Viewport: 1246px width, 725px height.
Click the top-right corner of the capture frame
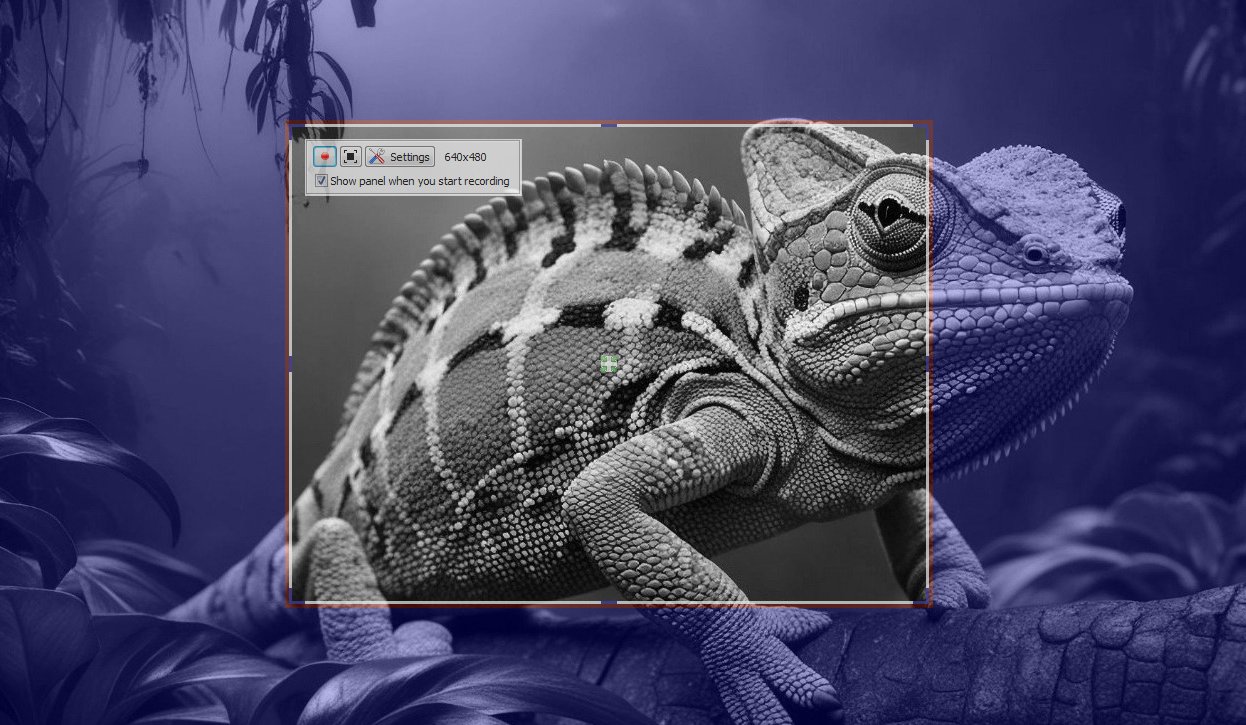point(929,125)
